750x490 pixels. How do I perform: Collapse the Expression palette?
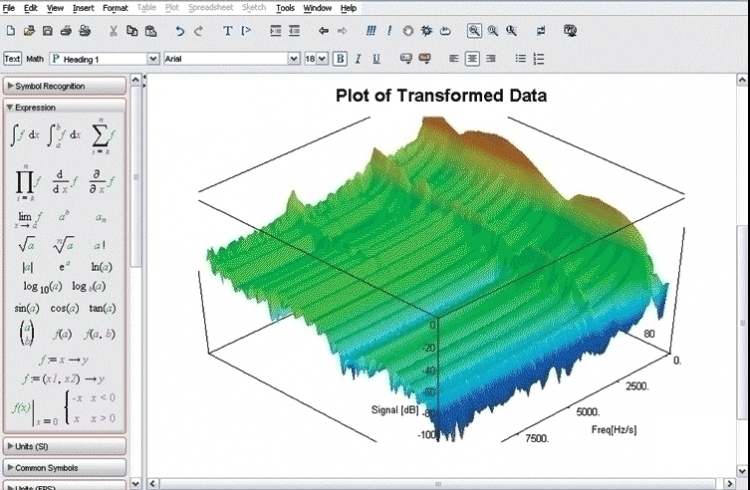click(65, 108)
